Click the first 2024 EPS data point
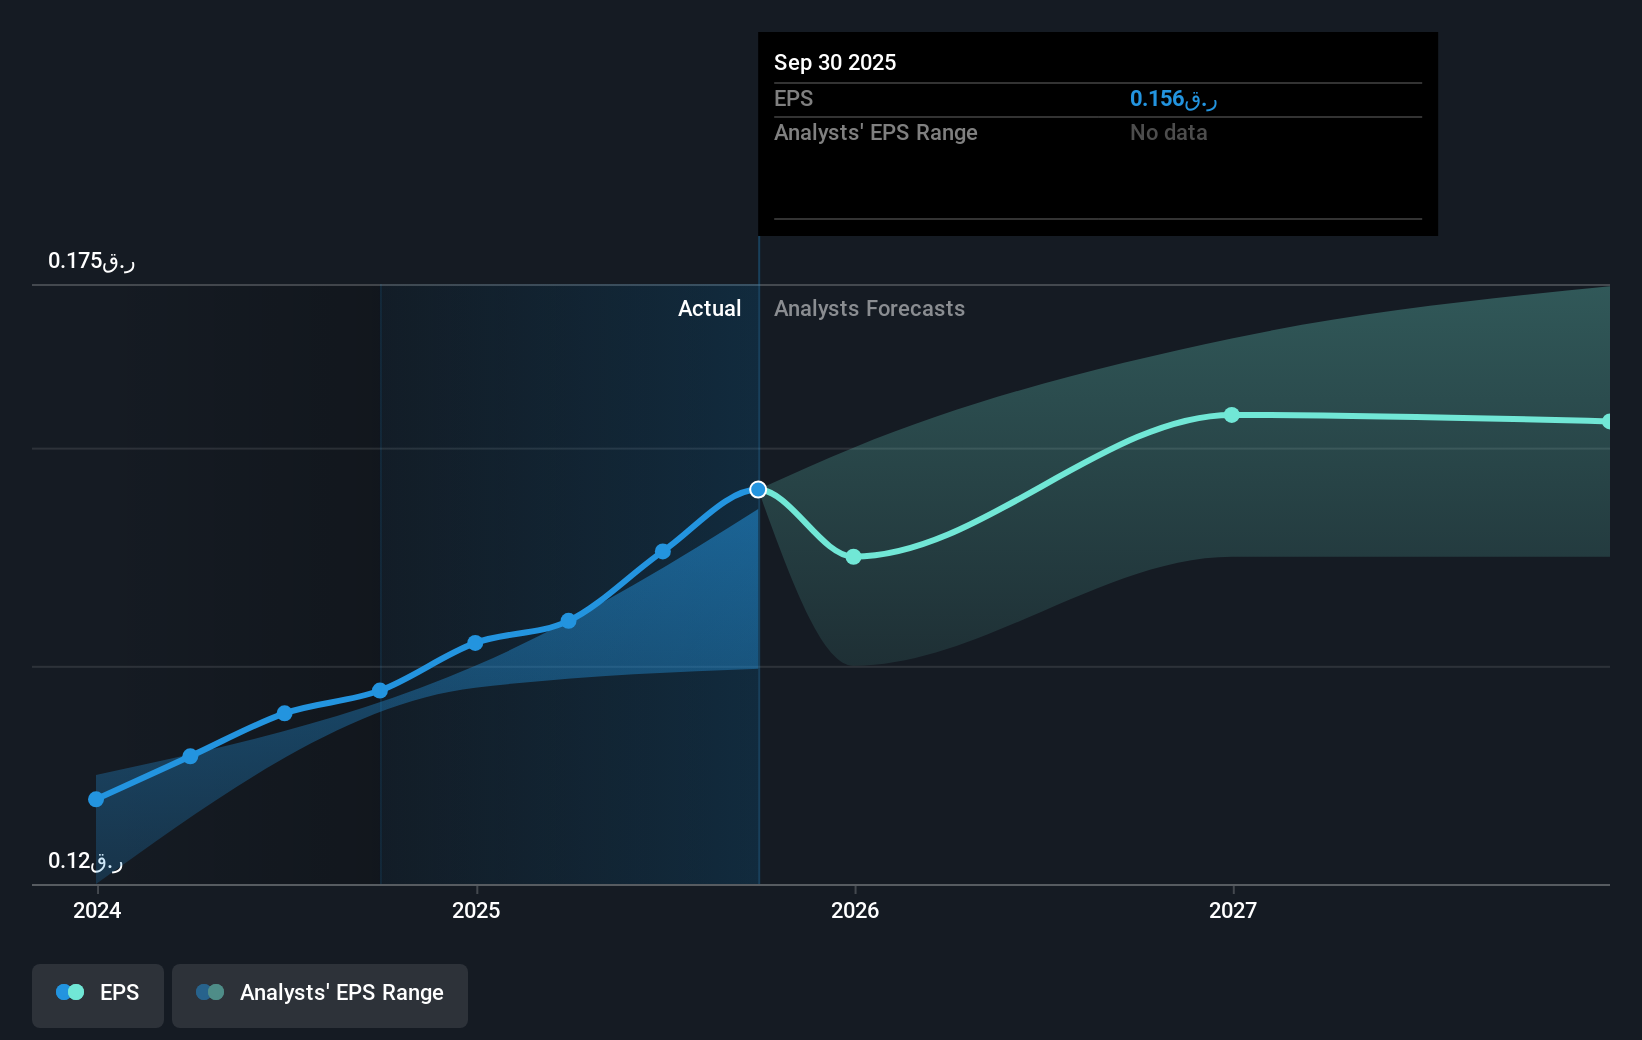 point(95,799)
